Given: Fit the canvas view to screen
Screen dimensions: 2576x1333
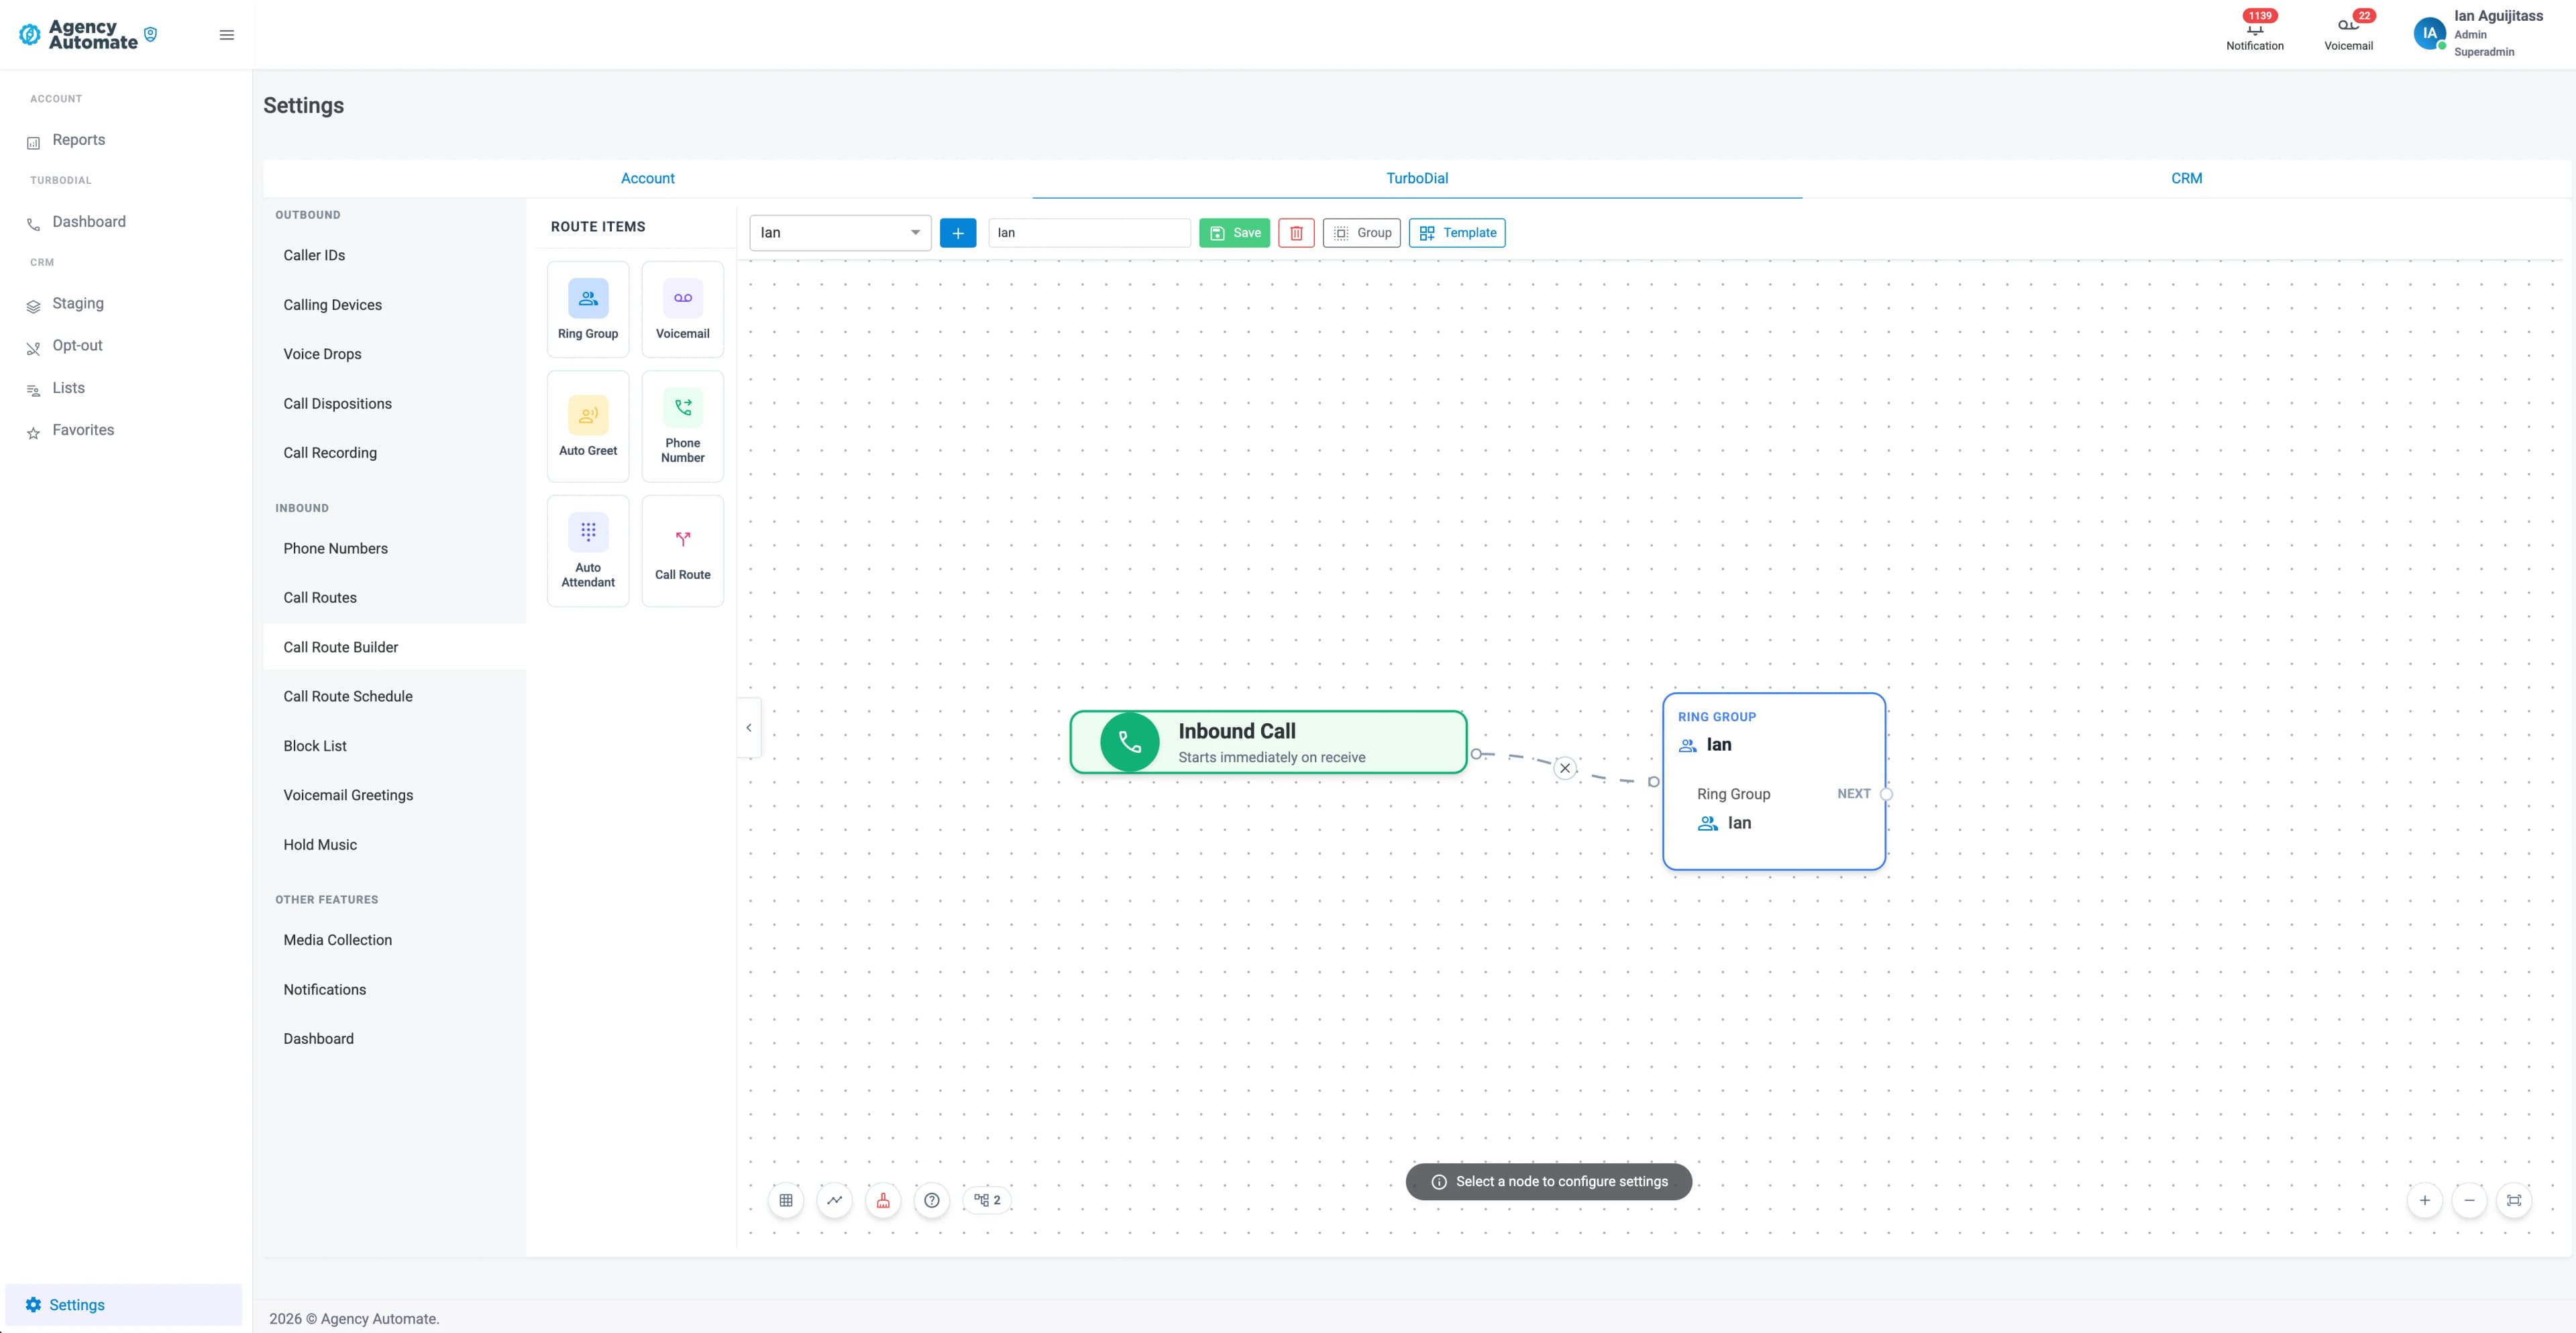Looking at the screenshot, I should click(2514, 1200).
